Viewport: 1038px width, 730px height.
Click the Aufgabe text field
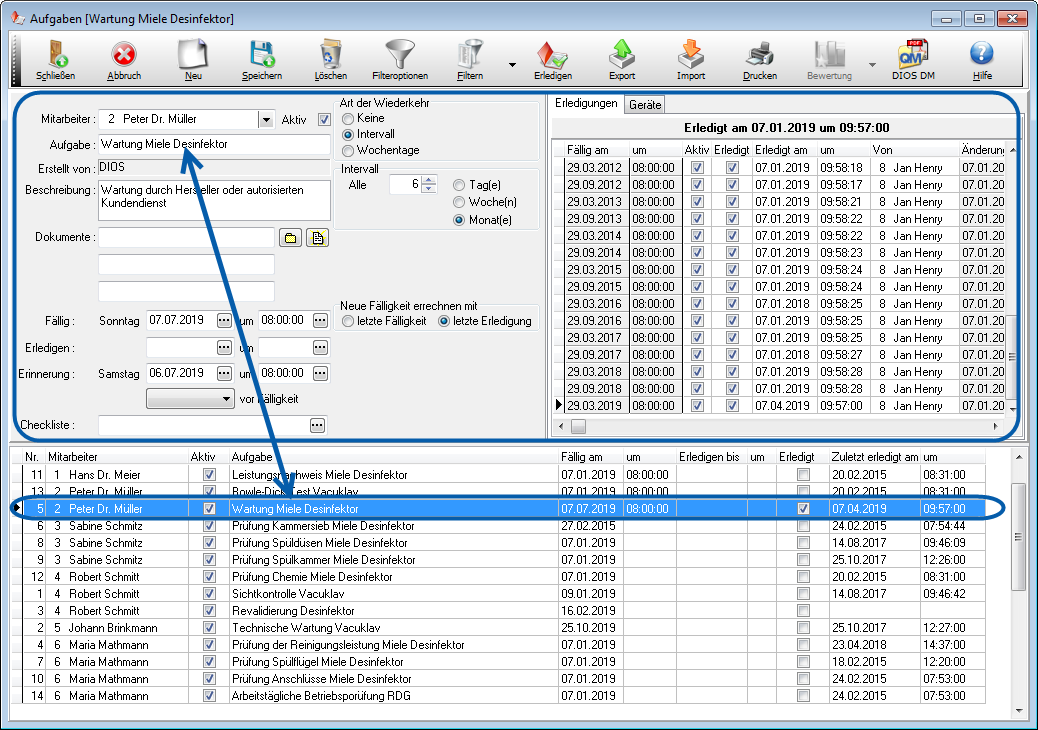pyautogui.click(x=214, y=144)
